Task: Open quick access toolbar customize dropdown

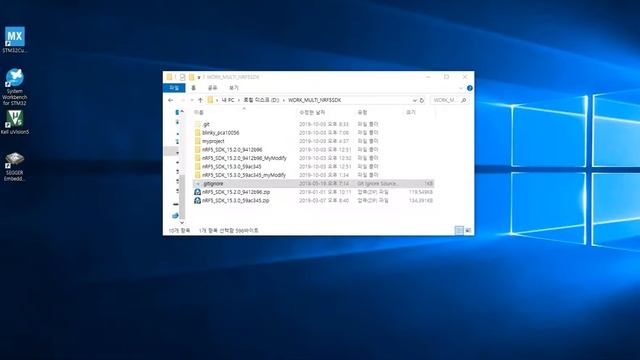Action: 199,77
